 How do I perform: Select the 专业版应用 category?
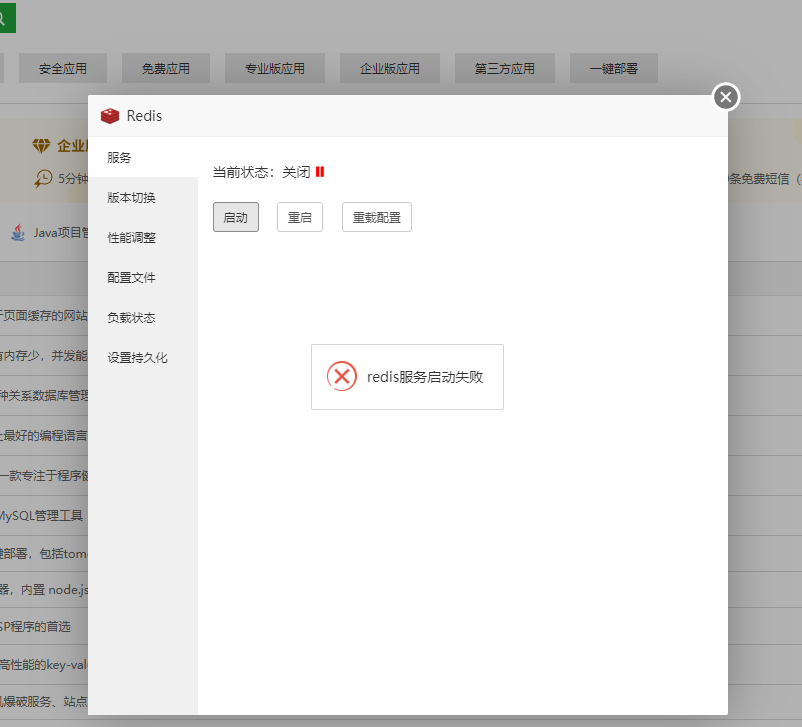tap(275, 68)
